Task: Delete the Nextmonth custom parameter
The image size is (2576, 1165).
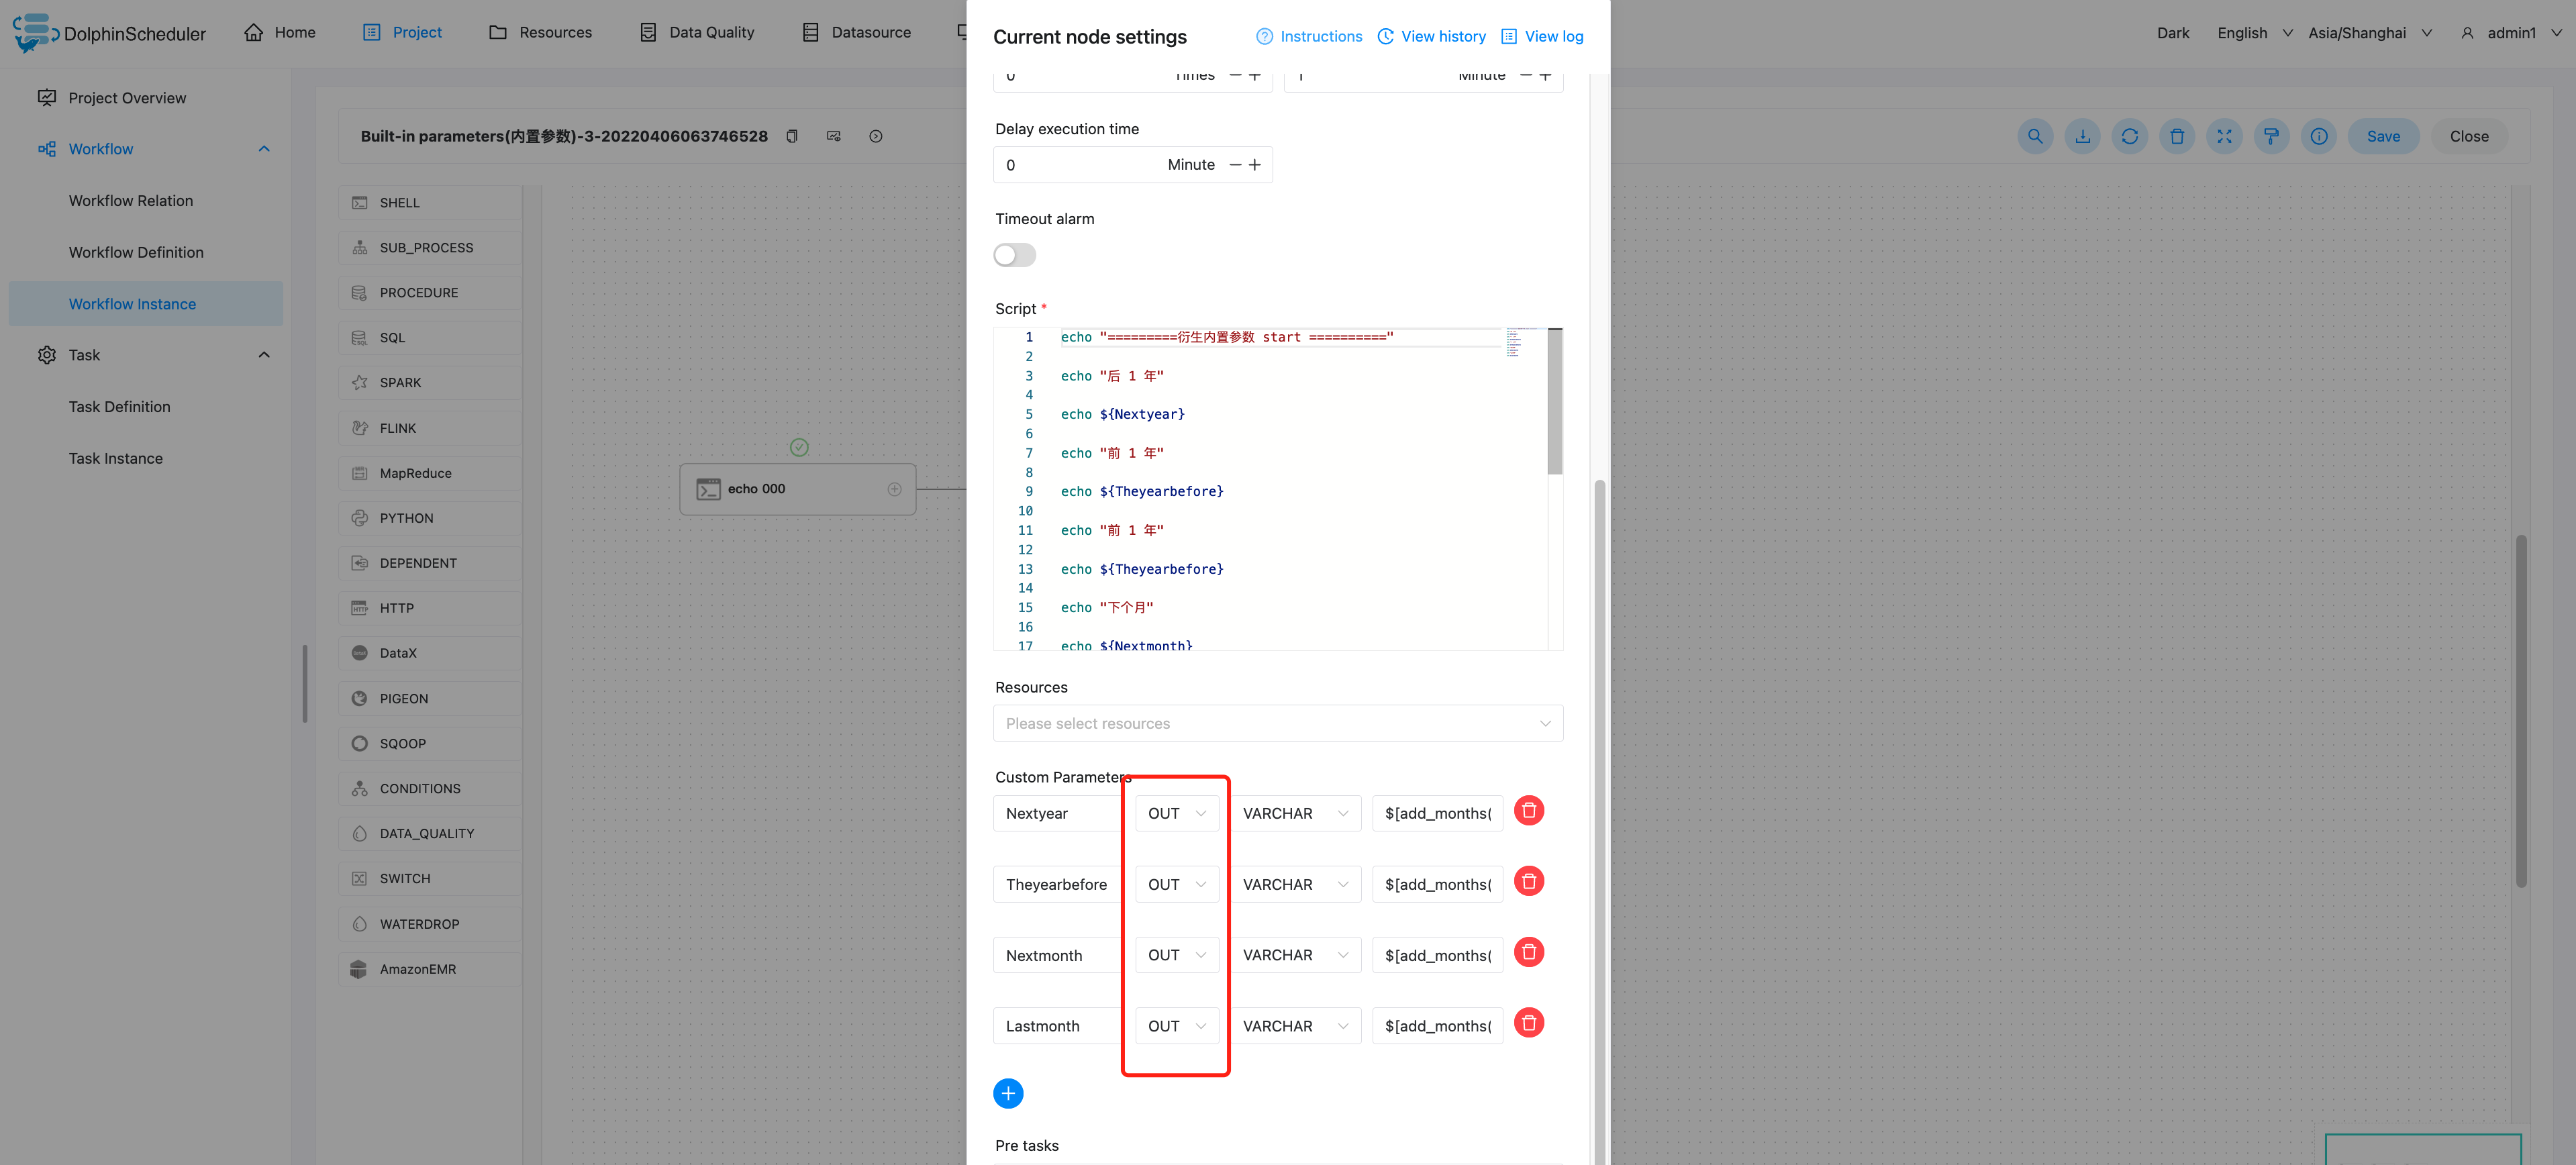Action: pyautogui.click(x=1528, y=952)
